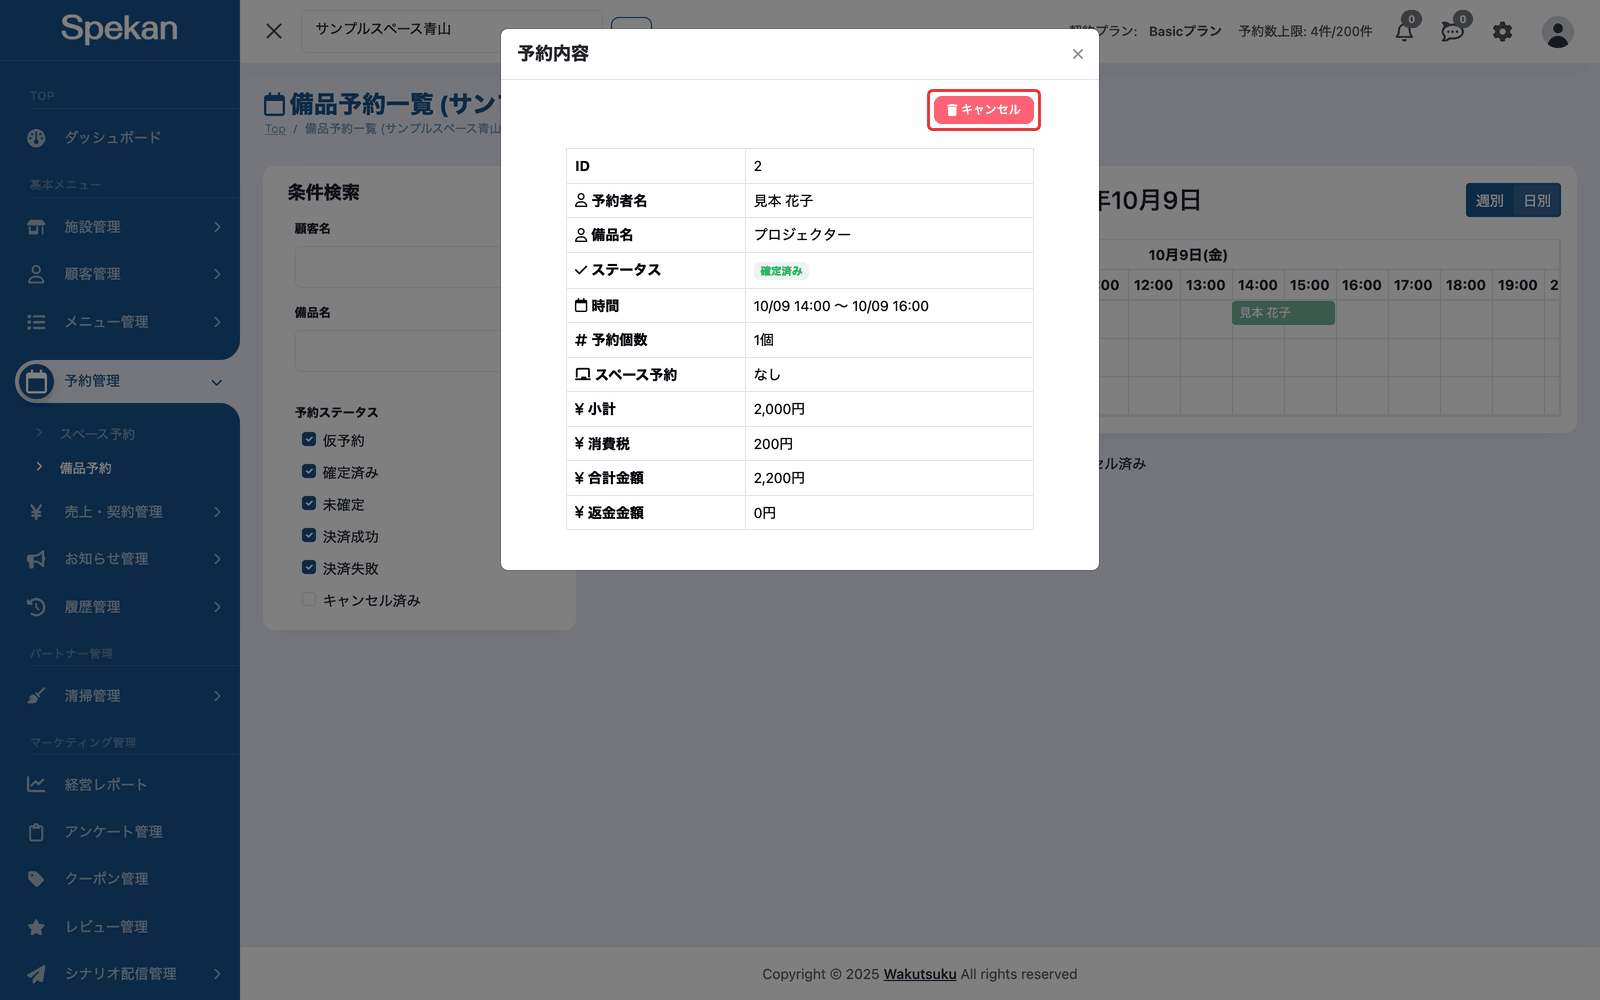Click the 顧客名 search input field

click(x=398, y=267)
